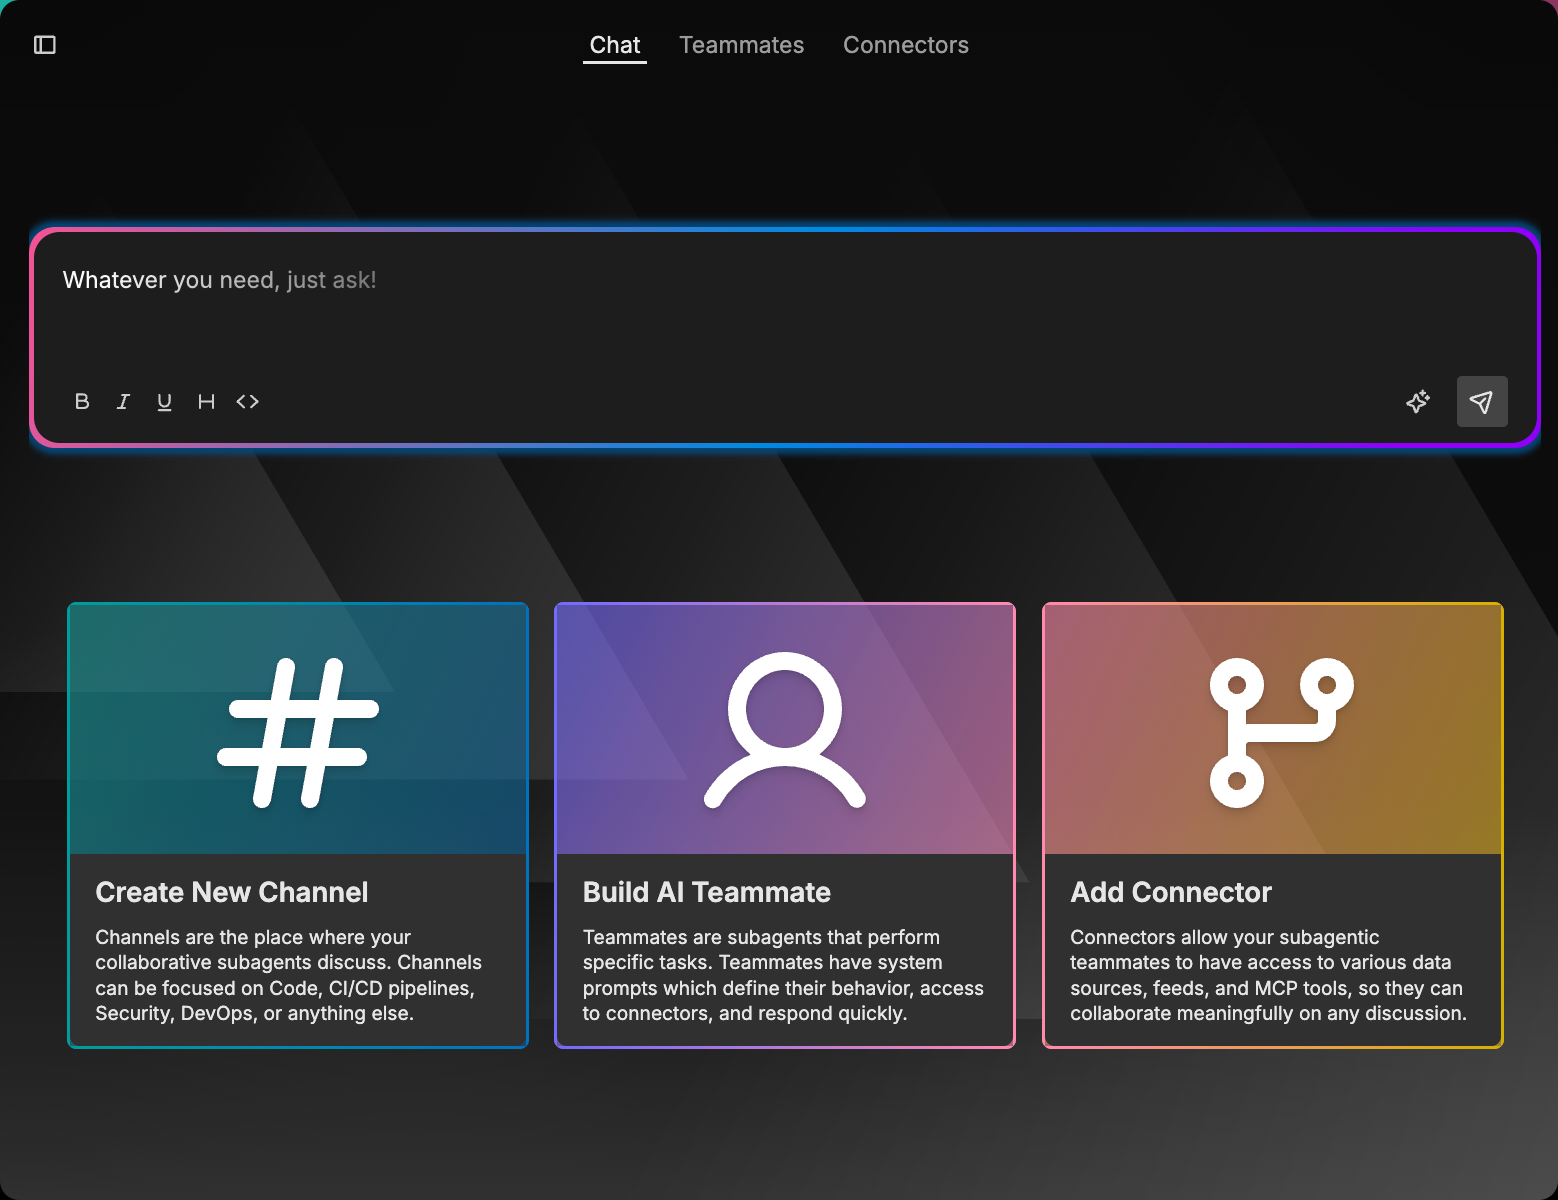Switch to the Teammates tab
Screen dimensions: 1558x1200
coord(742,45)
